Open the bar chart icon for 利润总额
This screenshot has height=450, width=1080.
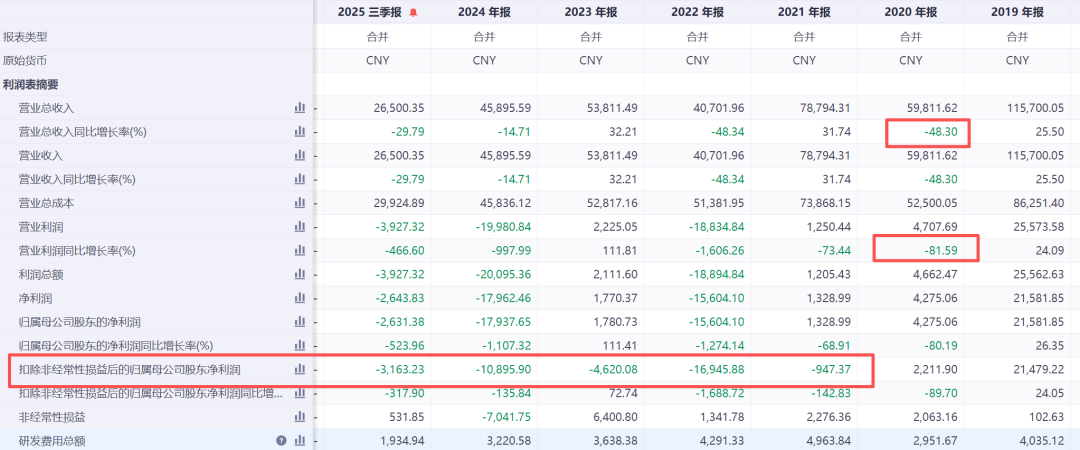(x=299, y=274)
